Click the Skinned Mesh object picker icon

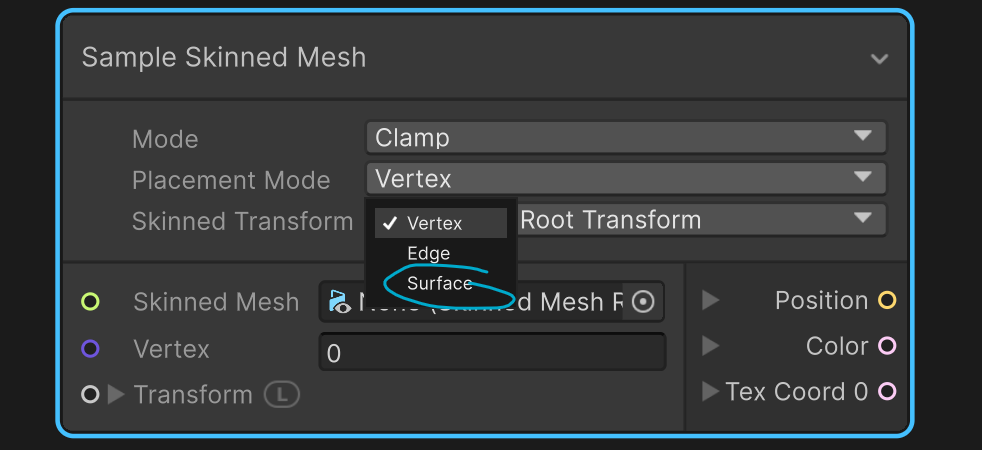[644, 301]
